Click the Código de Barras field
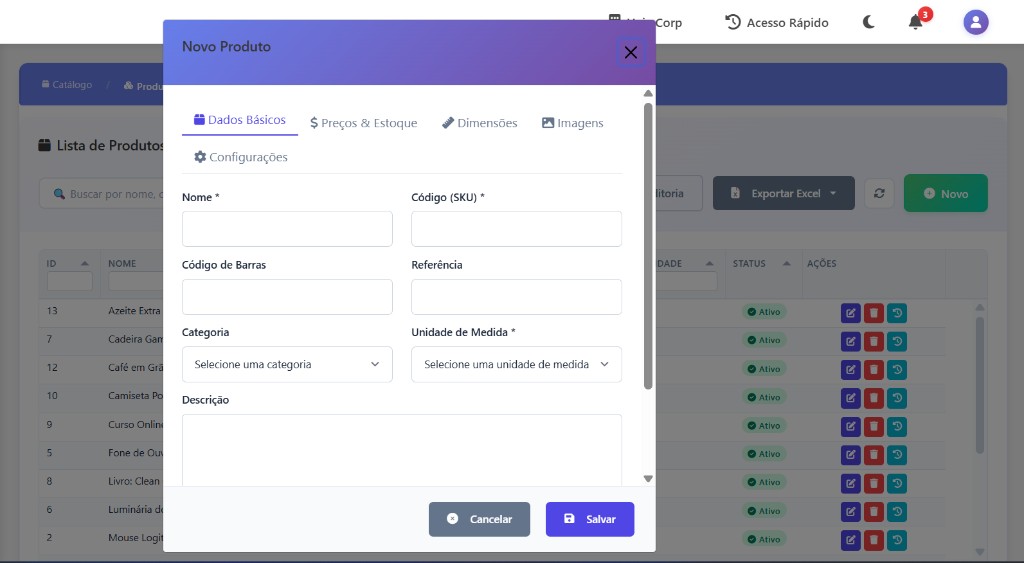Viewport: 1024px width, 563px height. click(x=287, y=297)
